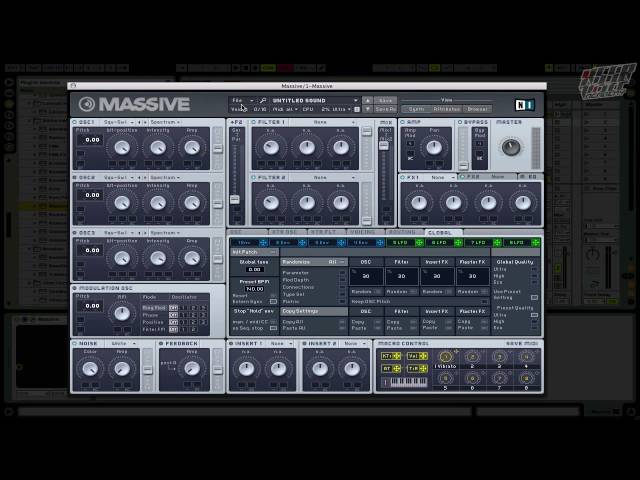The width and height of the screenshot is (640, 480).
Task: Toggle the Feedback power button
Action: (161, 344)
